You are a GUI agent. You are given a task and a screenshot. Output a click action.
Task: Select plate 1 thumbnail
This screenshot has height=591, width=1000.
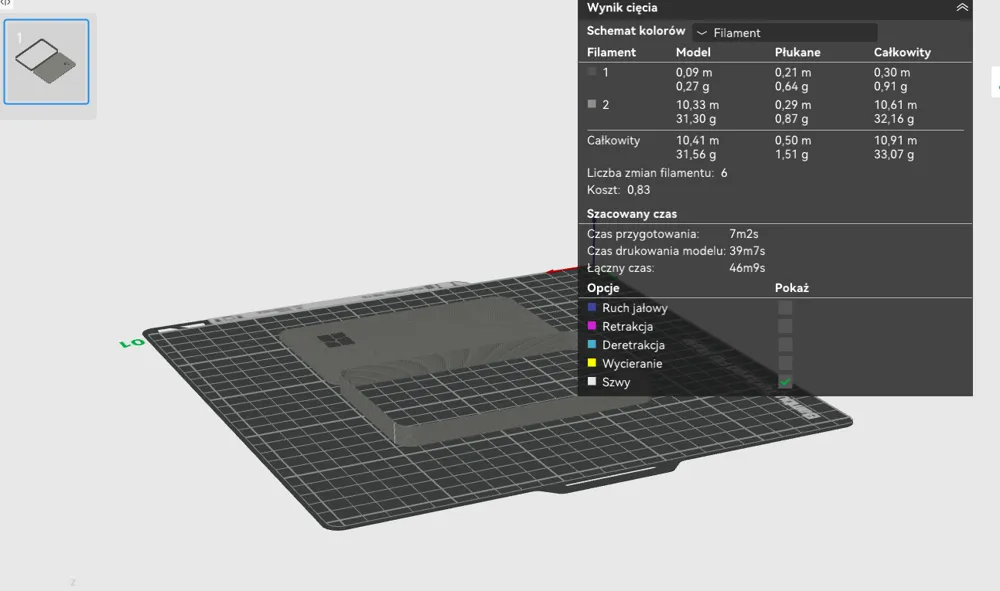pyautogui.click(x=47, y=62)
